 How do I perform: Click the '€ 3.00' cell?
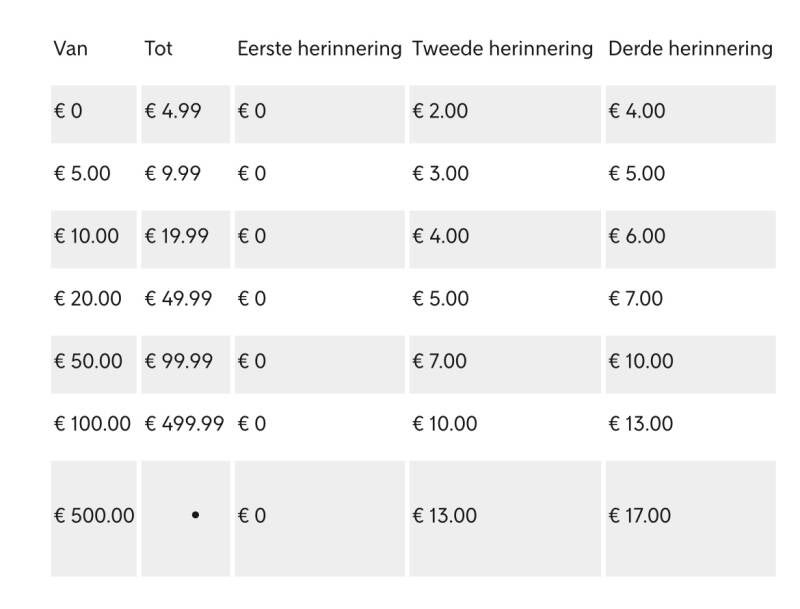coord(440,174)
